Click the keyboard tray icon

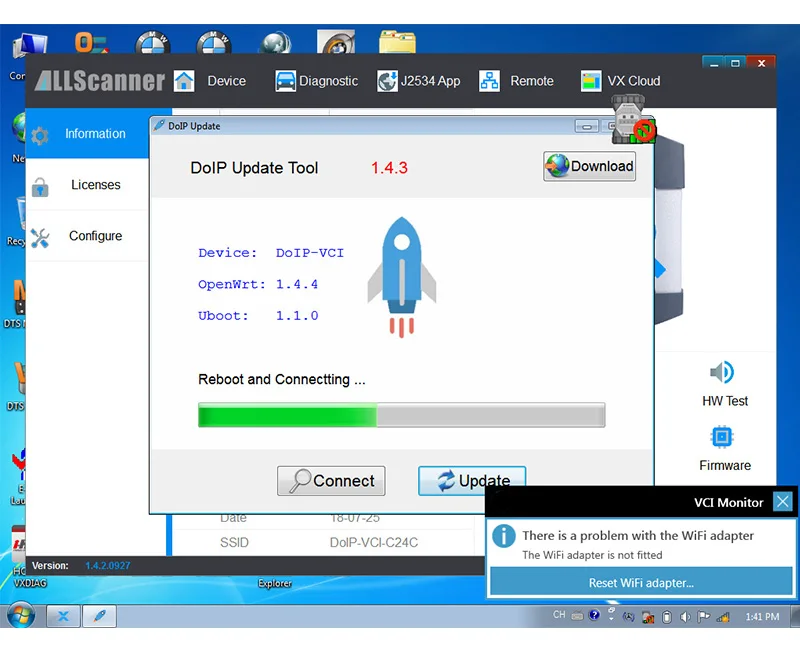tap(577, 616)
